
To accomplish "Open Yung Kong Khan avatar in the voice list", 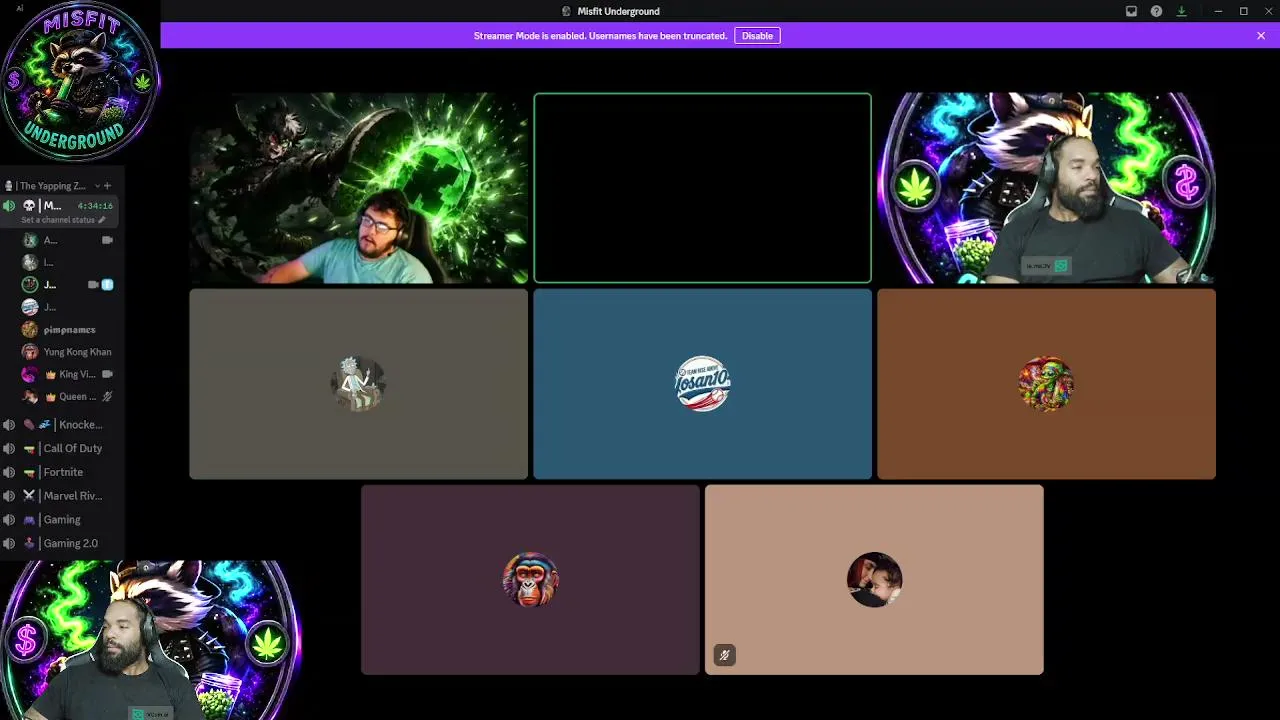I will click(30, 352).
